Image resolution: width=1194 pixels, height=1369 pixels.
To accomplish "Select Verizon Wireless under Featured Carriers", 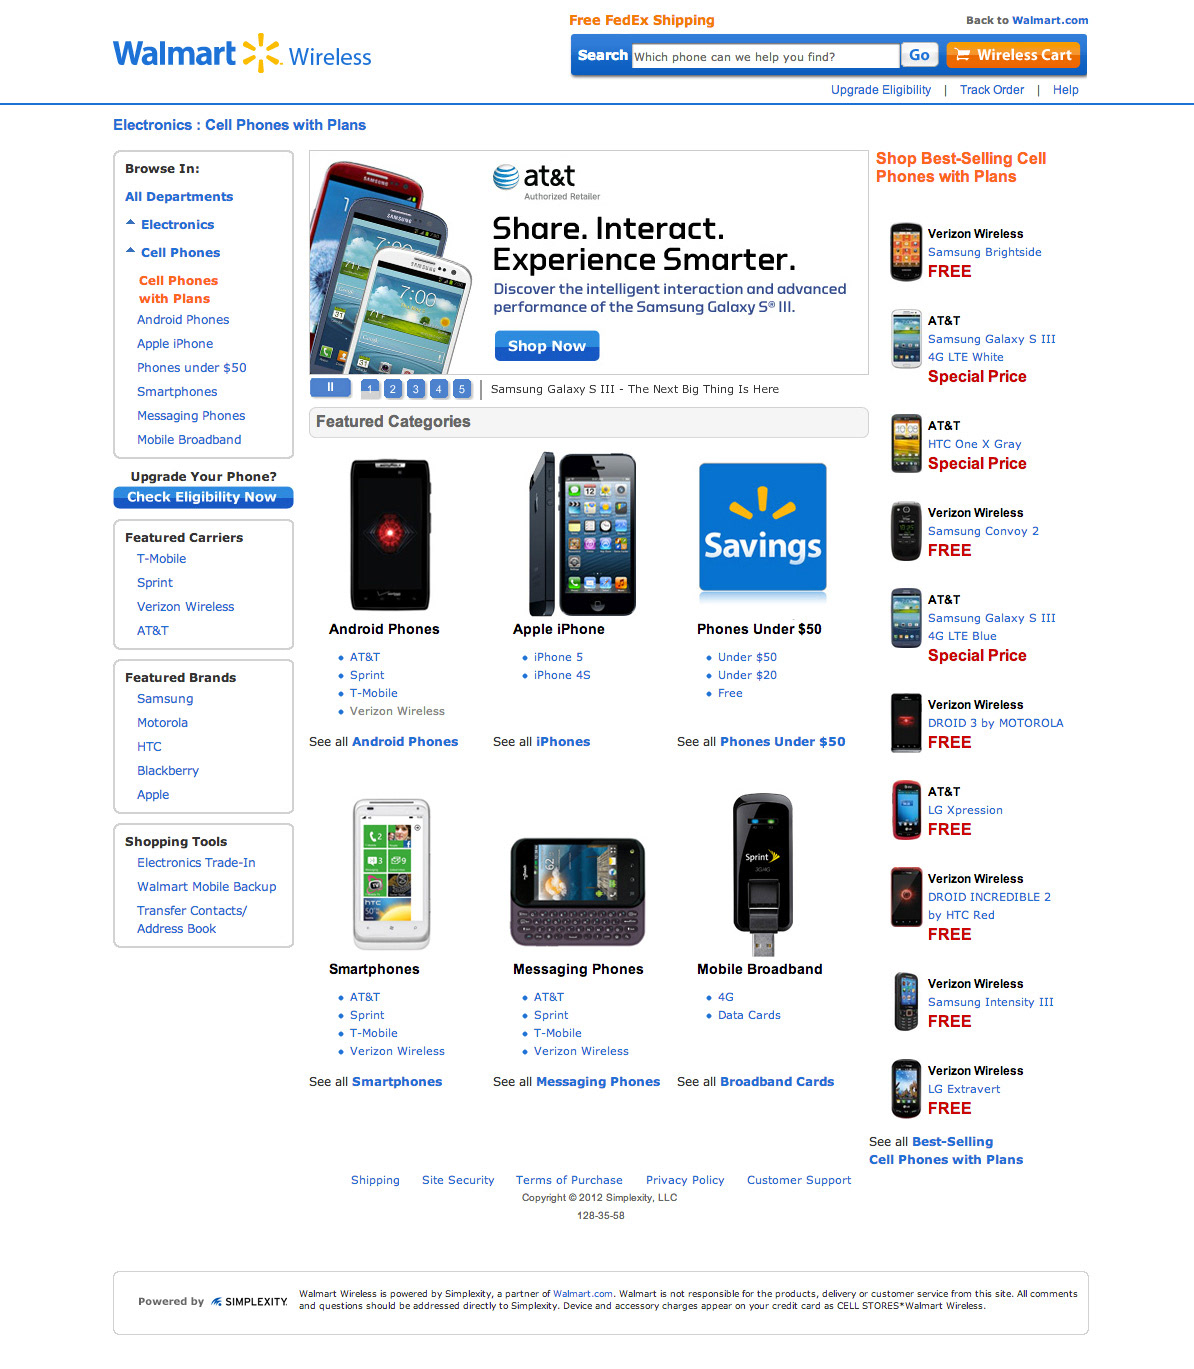I will click(x=186, y=607).
